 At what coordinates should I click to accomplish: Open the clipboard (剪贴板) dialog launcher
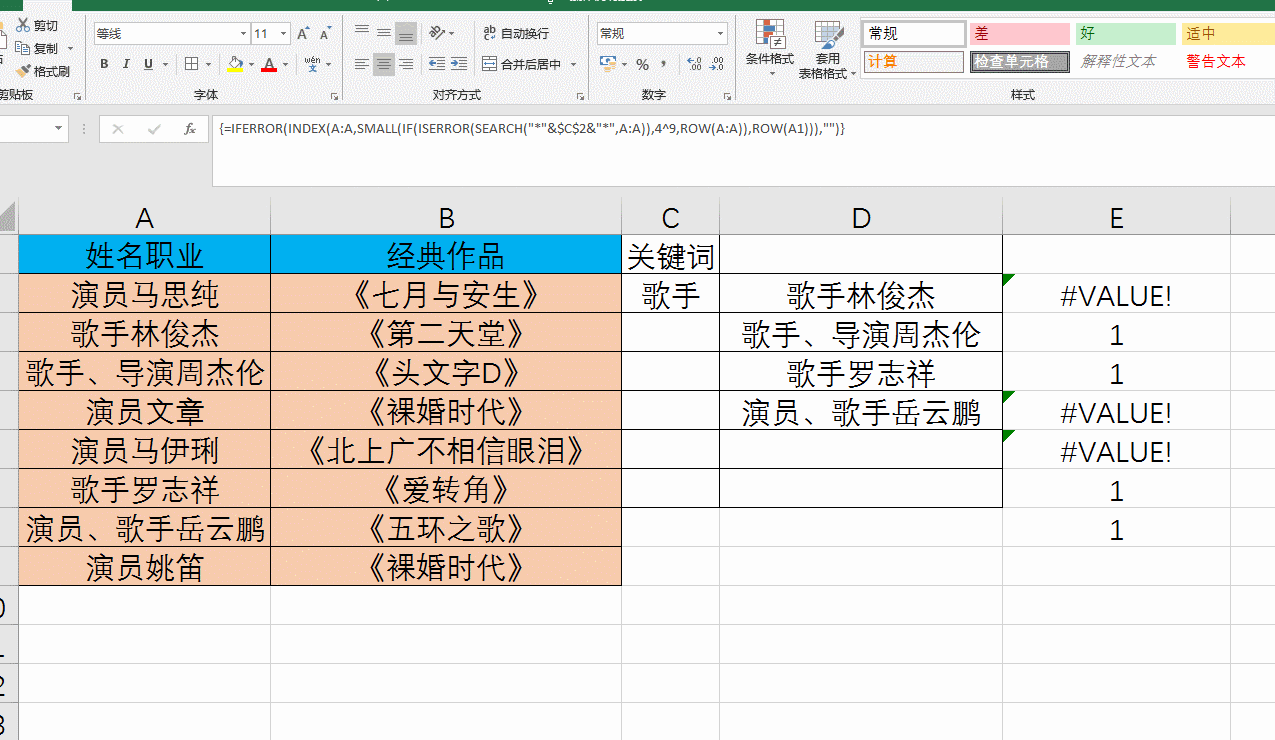click(77, 96)
